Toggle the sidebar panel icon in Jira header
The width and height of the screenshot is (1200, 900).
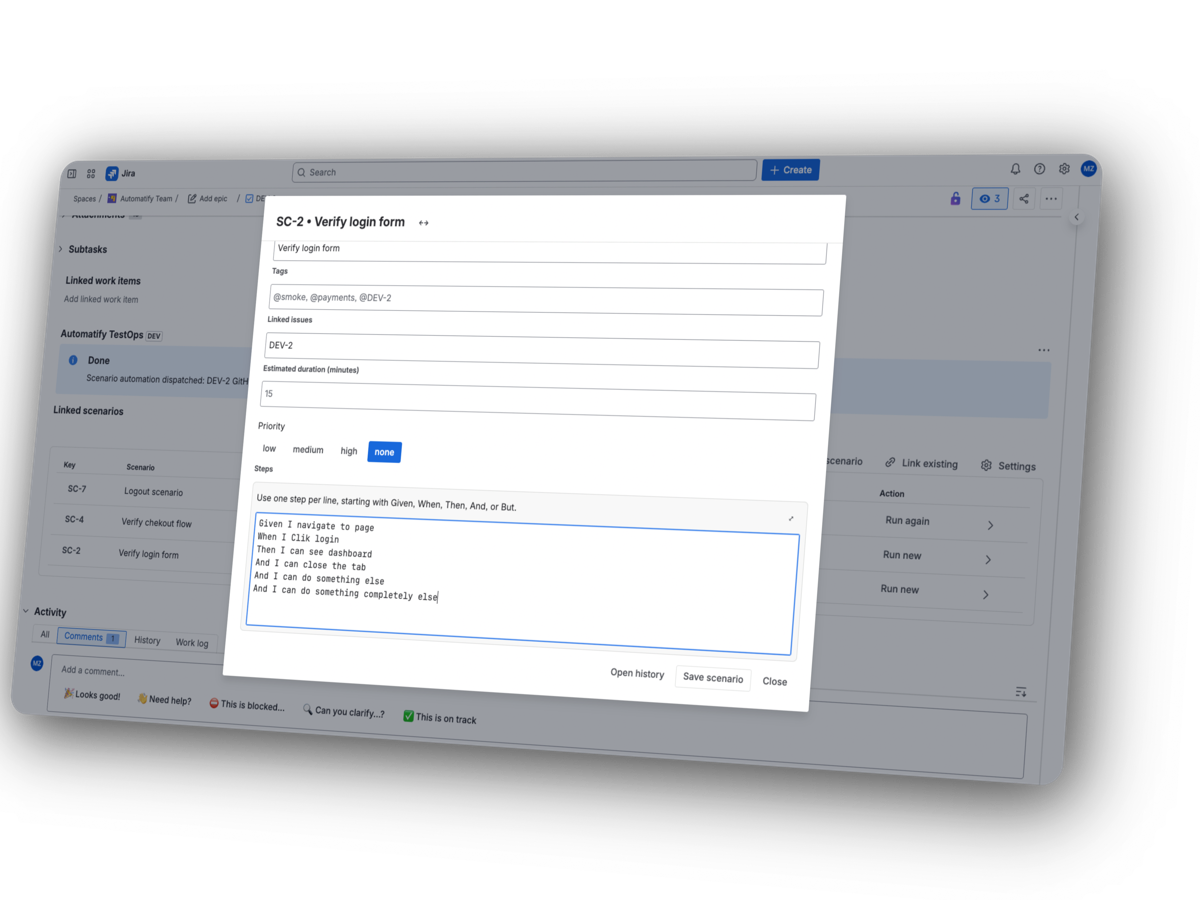72,173
